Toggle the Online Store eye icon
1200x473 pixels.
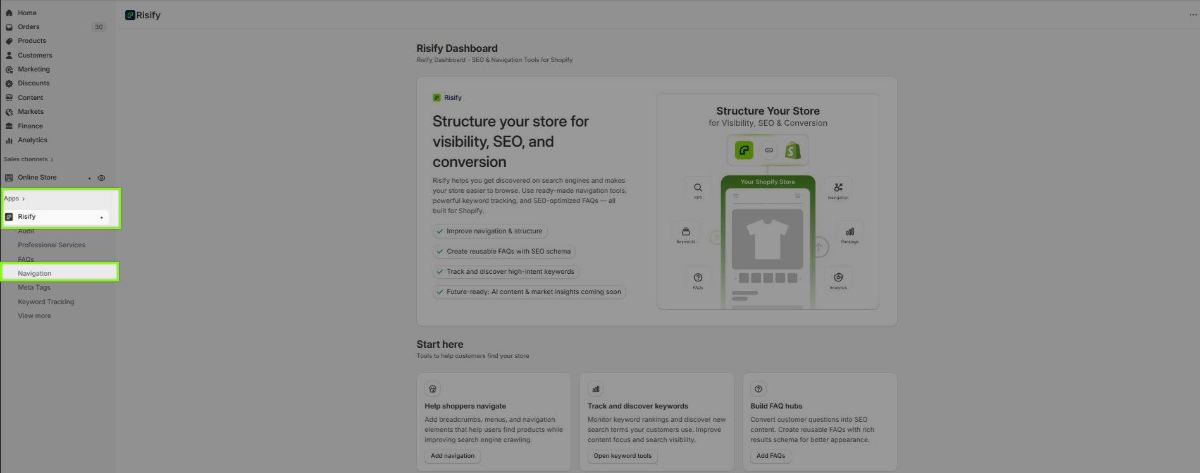(101, 177)
